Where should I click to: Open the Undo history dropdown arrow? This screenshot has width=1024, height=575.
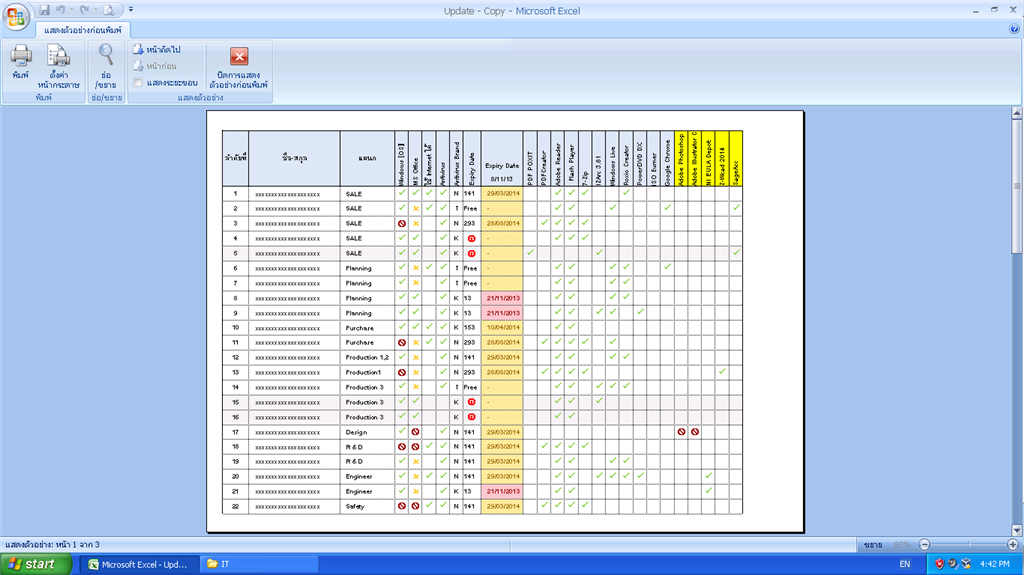(71, 10)
